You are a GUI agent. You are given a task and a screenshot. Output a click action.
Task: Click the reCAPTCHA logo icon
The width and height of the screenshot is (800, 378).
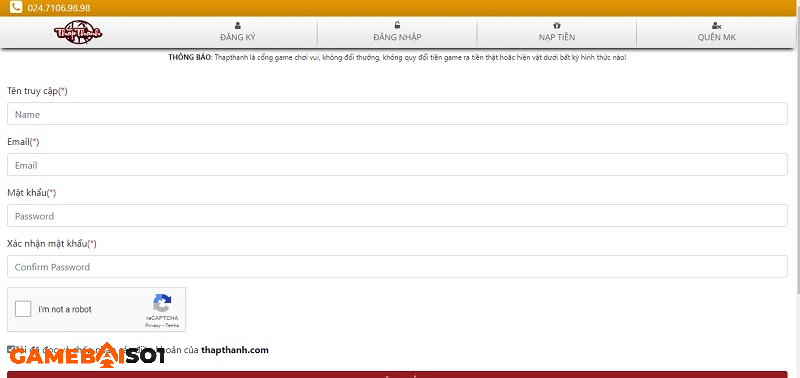[x=162, y=303]
